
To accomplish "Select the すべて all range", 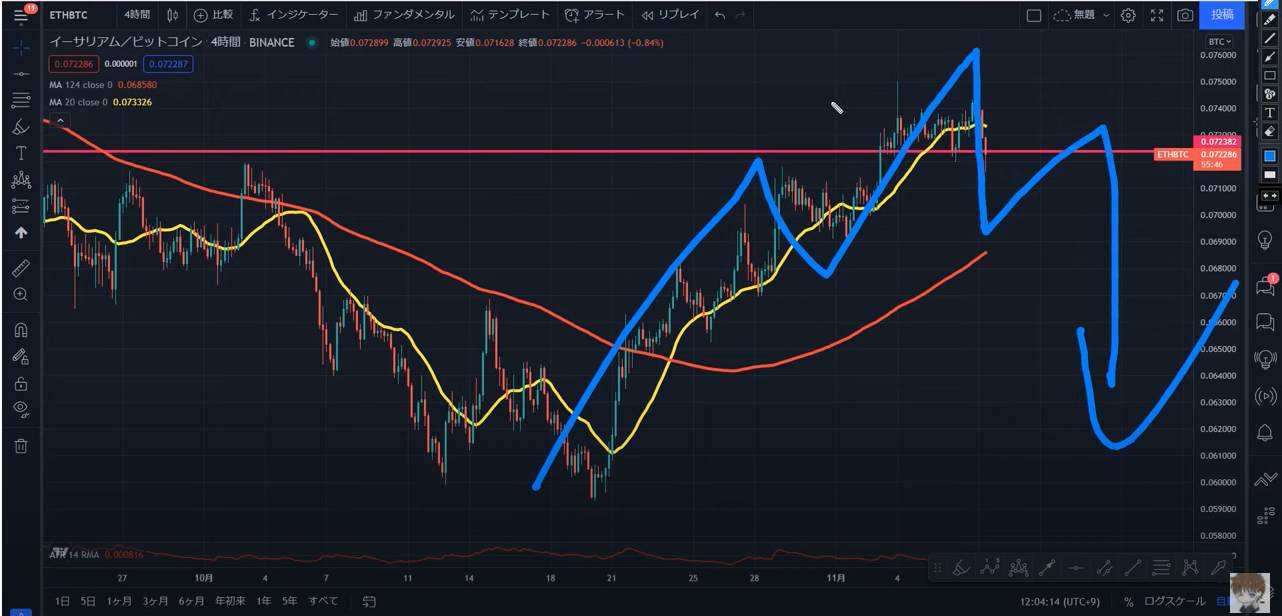I will click(323, 602).
